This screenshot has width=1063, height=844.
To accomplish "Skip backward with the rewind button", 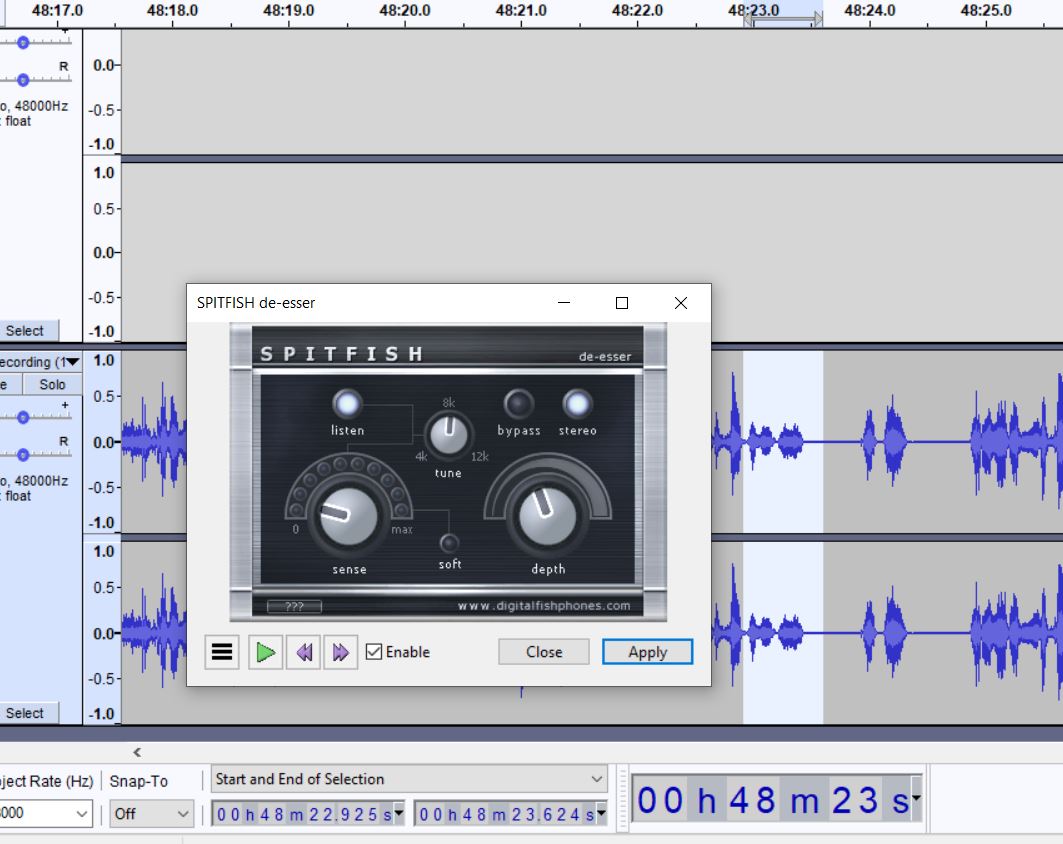I will (304, 652).
